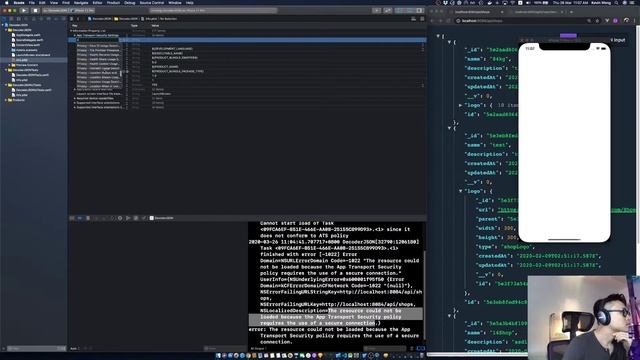This screenshot has width=640, height=360.
Task: Click Info.plist in the jump bar
Action: [149, 19]
